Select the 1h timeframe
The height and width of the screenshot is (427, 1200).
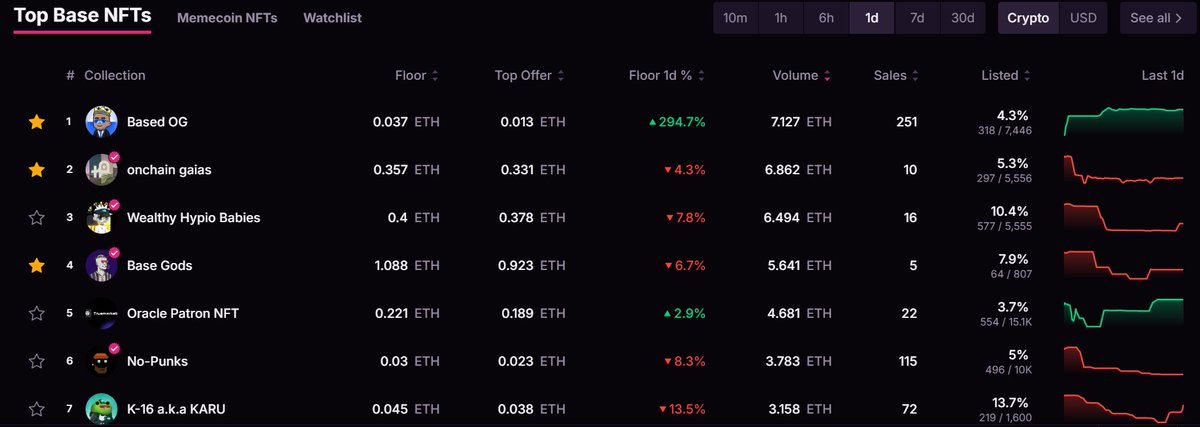tap(780, 18)
